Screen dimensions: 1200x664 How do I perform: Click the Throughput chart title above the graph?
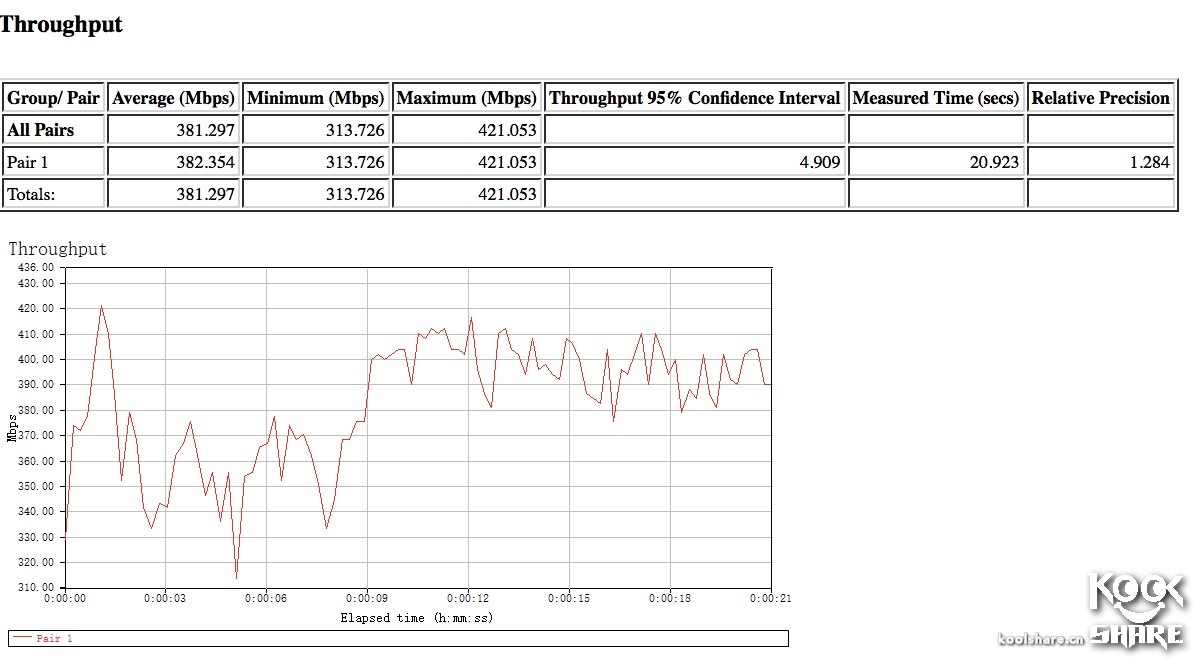tap(58, 249)
